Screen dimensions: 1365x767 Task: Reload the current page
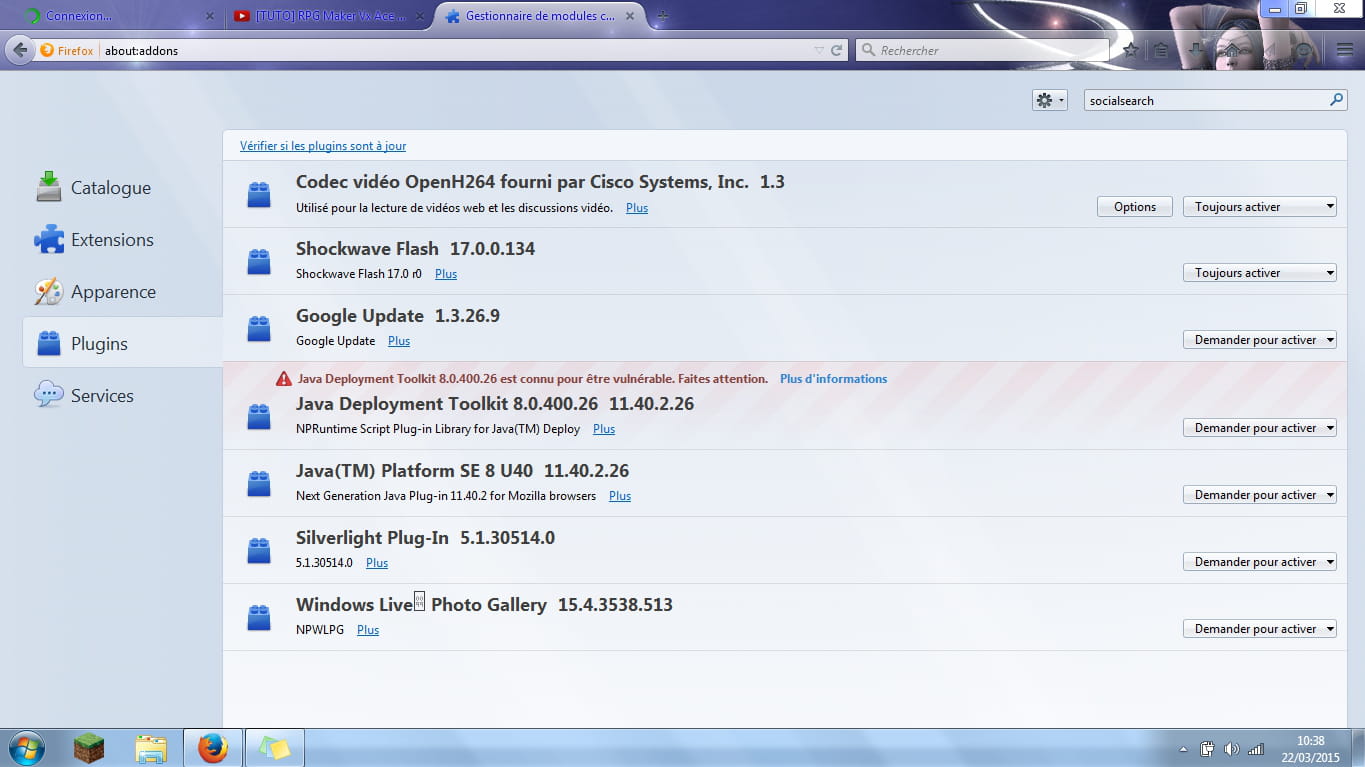(x=837, y=50)
